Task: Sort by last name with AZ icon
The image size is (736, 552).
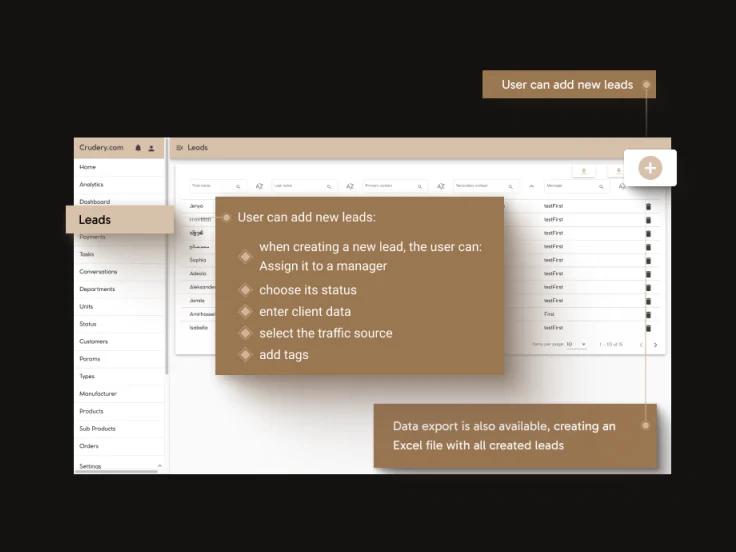Action: pos(350,186)
